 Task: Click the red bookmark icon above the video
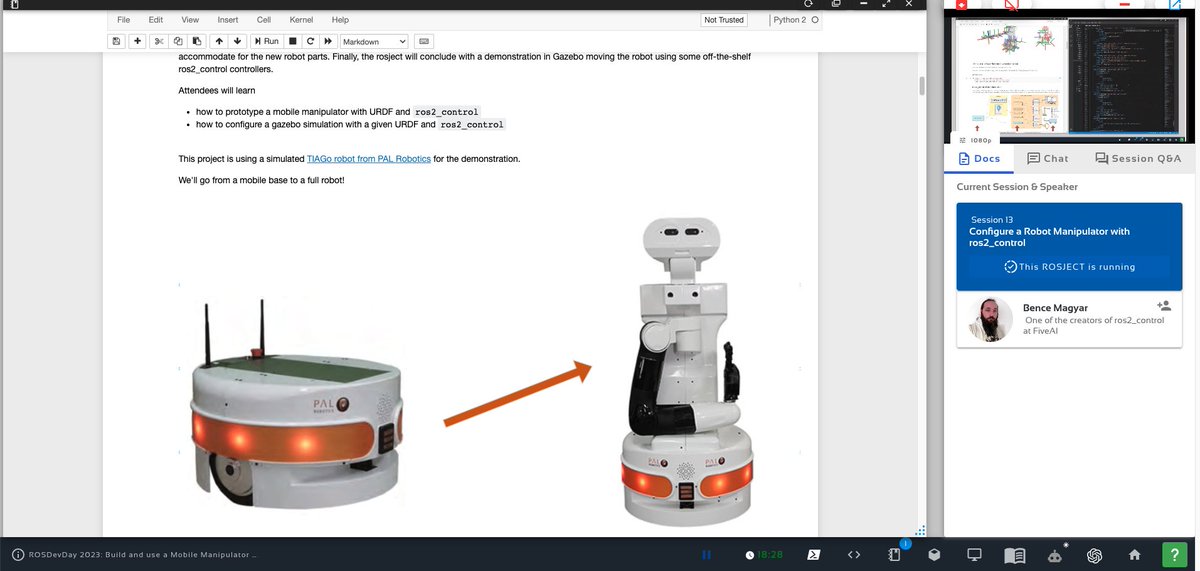point(961,3)
